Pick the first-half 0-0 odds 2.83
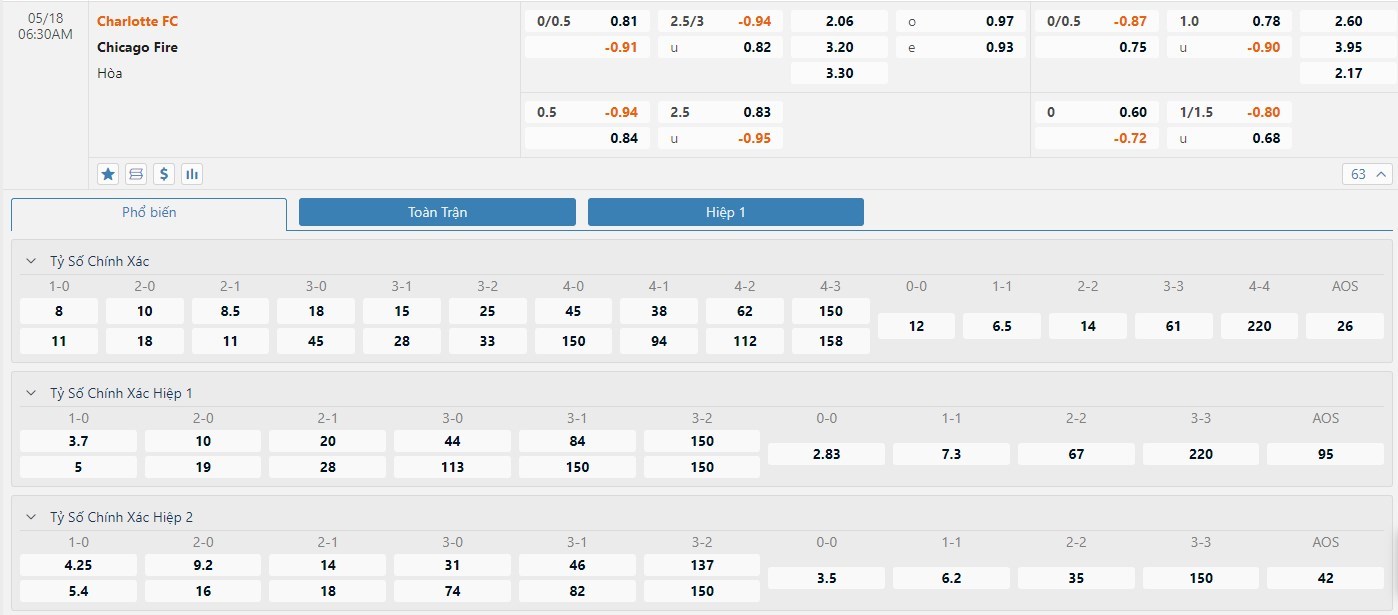 [x=826, y=454]
